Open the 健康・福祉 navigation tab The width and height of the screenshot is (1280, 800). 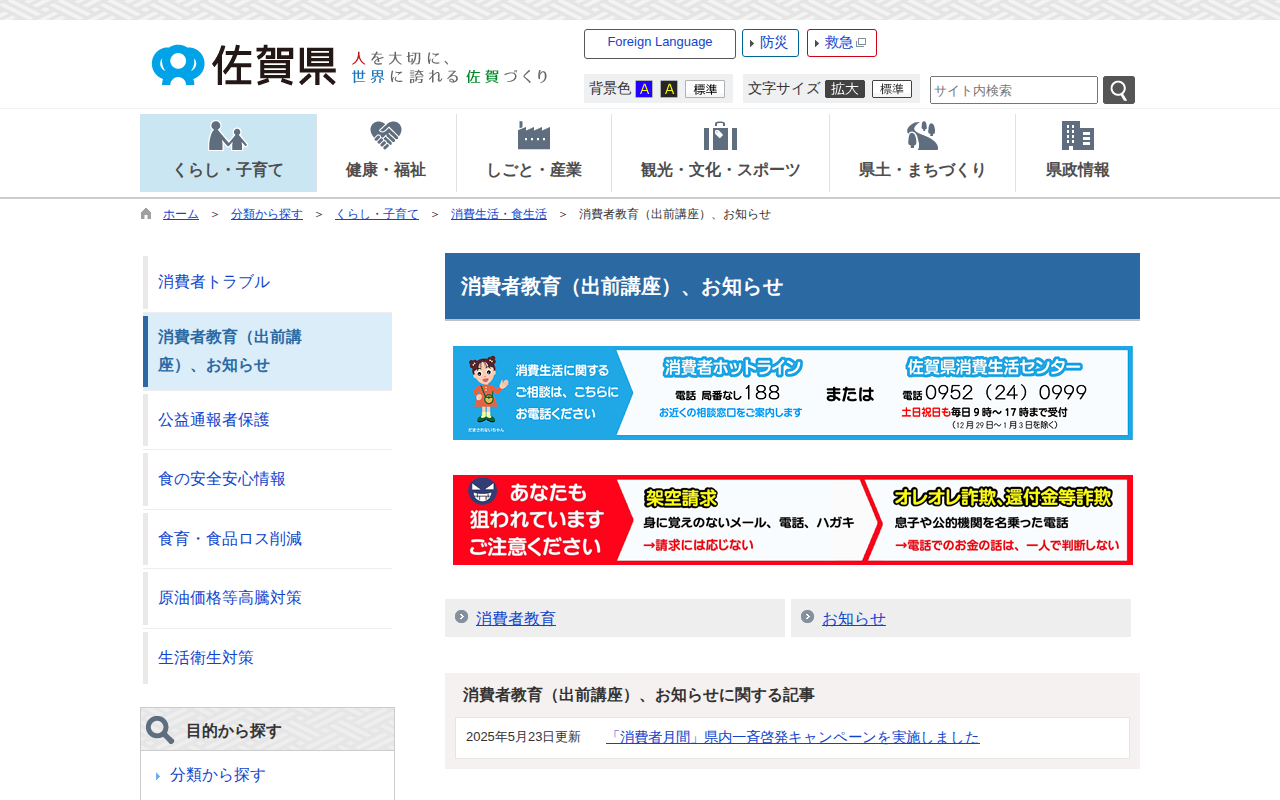point(386,153)
